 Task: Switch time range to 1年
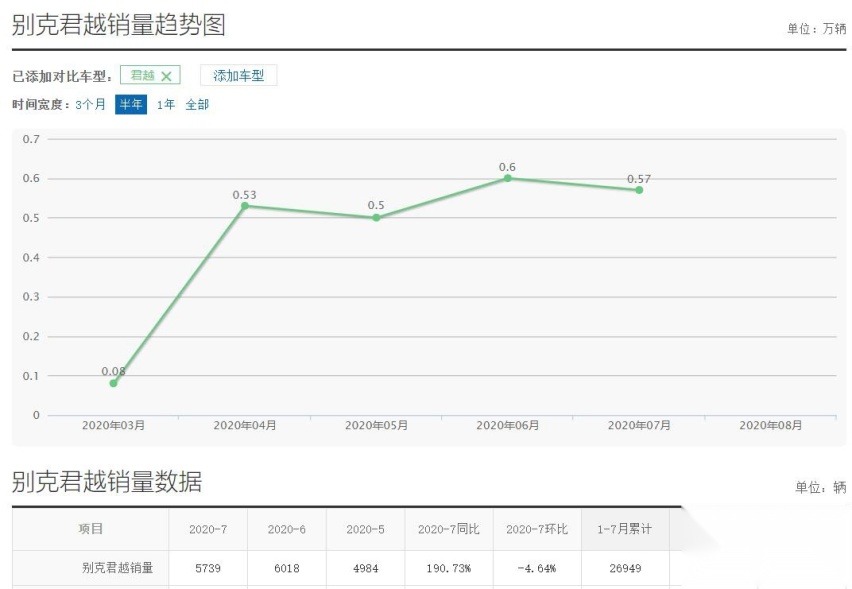click(x=166, y=104)
